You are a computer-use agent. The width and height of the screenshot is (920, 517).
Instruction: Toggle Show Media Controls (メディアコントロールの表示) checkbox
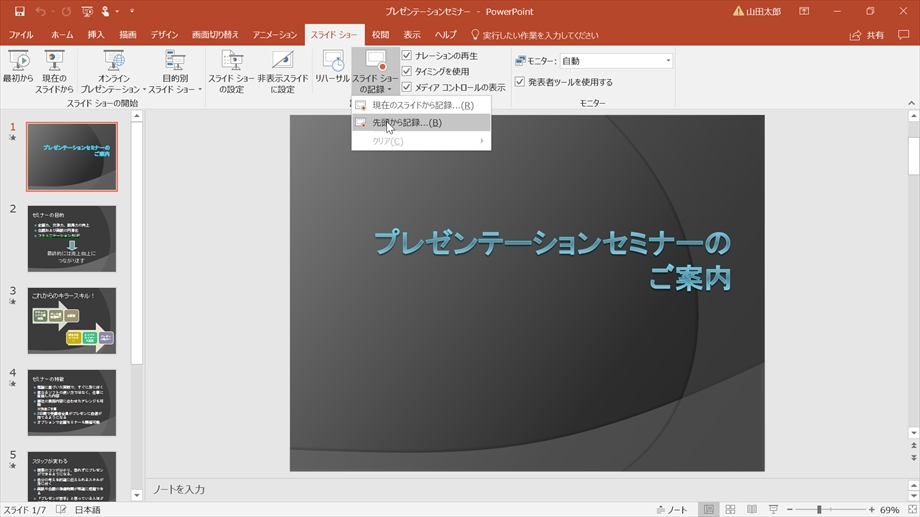coord(407,87)
